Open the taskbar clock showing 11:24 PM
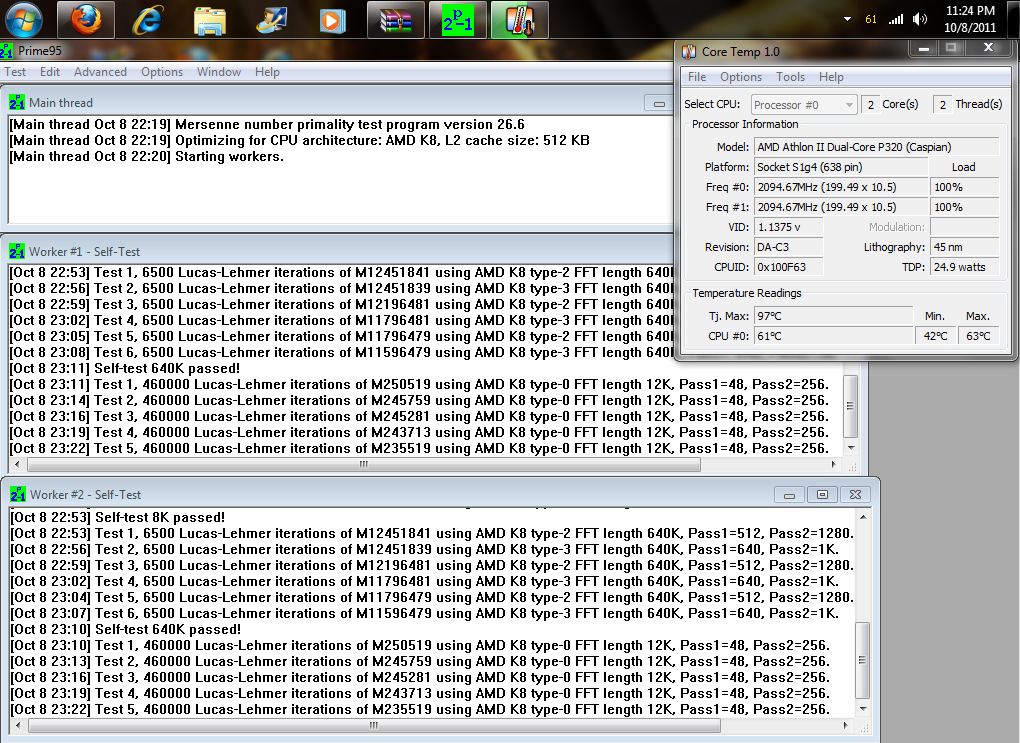This screenshot has width=1020, height=743. [970, 19]
